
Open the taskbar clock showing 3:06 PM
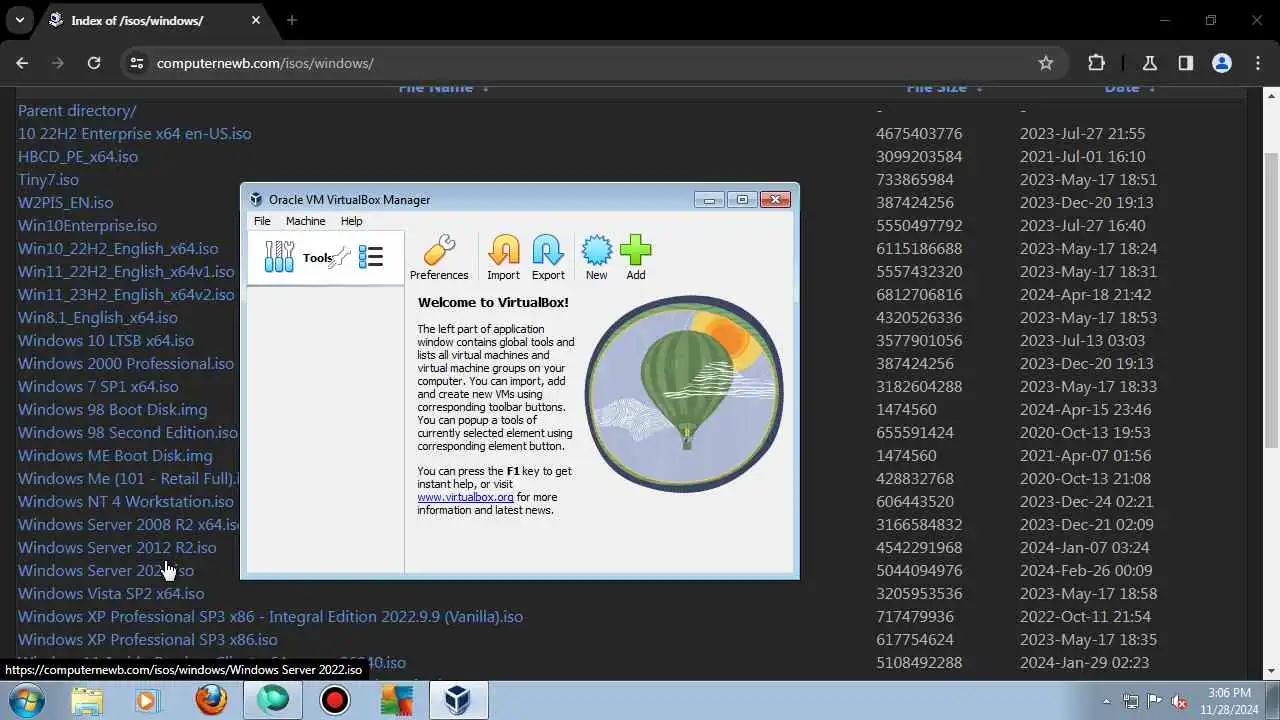(1229, 700)
